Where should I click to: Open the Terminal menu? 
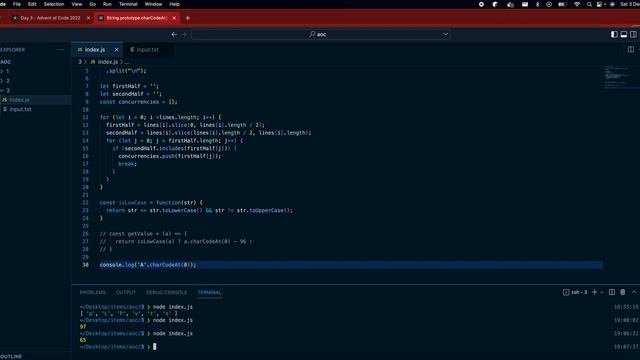128,4
